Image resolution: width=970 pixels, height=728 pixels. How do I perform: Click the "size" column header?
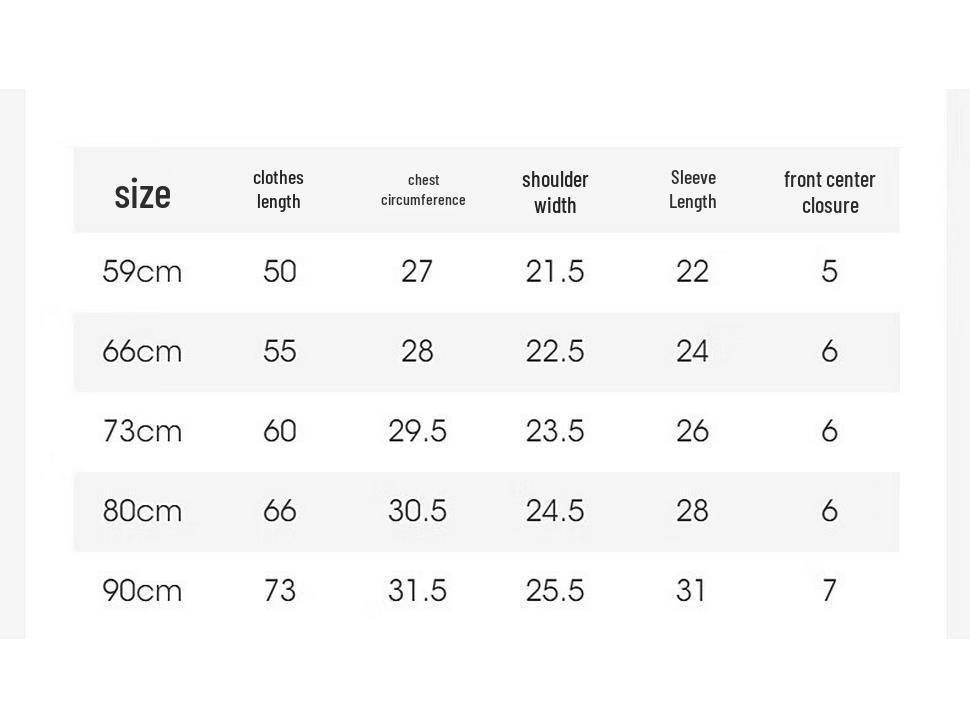click(x=142, y=193)
